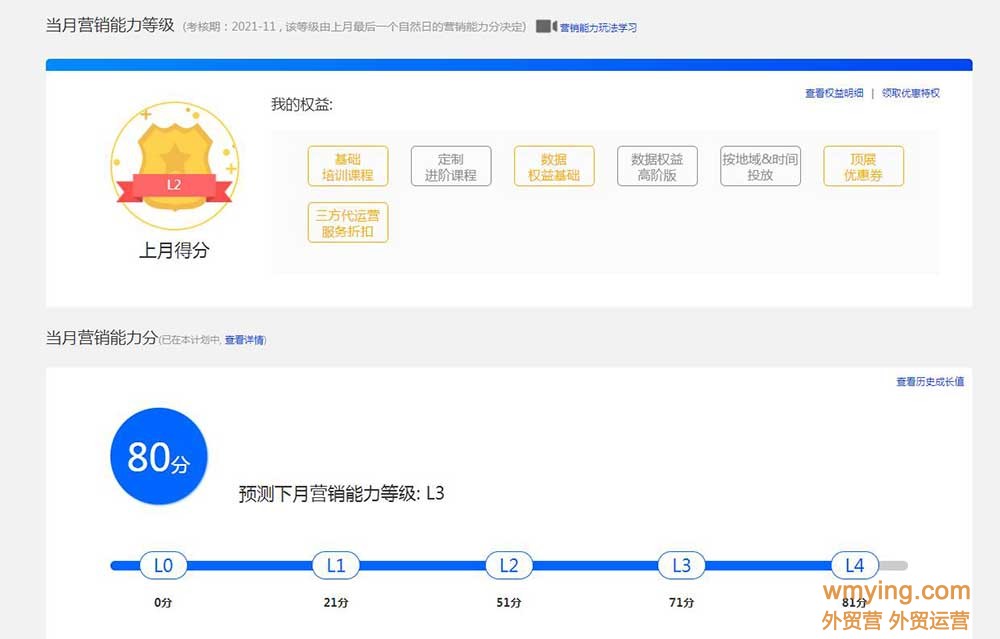Click the L4 level marker
This screenshot has width=1000, height=639.
pyautogui.click(x=854, y=565)
